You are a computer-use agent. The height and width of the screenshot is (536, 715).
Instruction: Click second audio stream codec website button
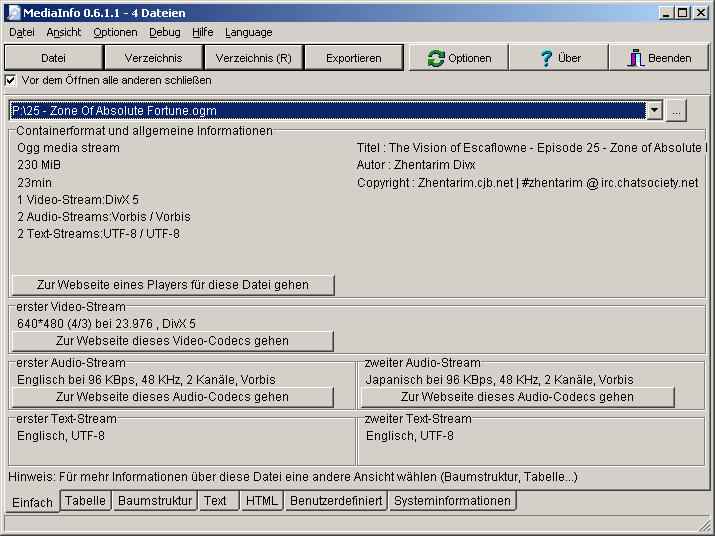coord(517,397)
